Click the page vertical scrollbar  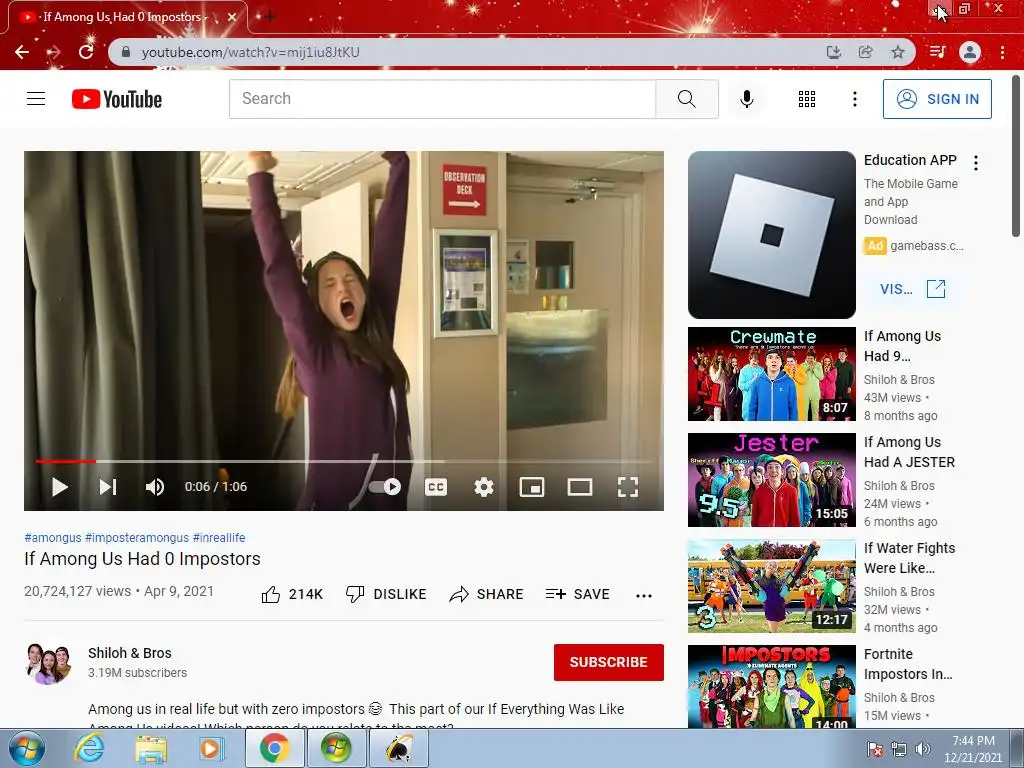[1016, 157]
